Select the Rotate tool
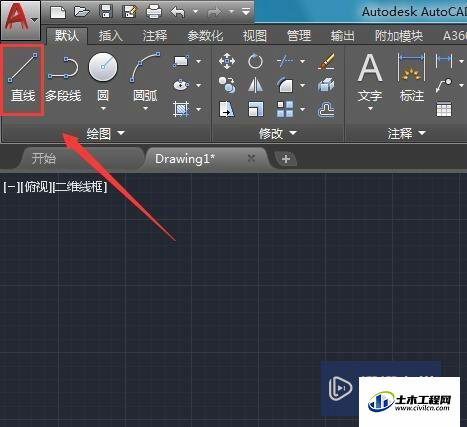Viewport: 467px width, 427px height. (256, 61)
